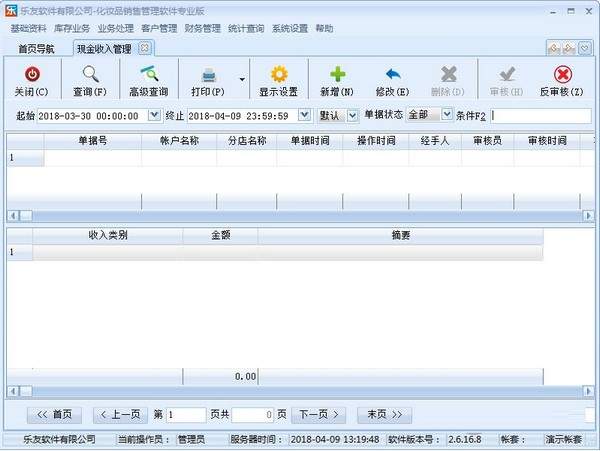This screenshot has height=451, width=600.
Task: Click the Query (查询) magnifier icon
Action: click(89, 75)
